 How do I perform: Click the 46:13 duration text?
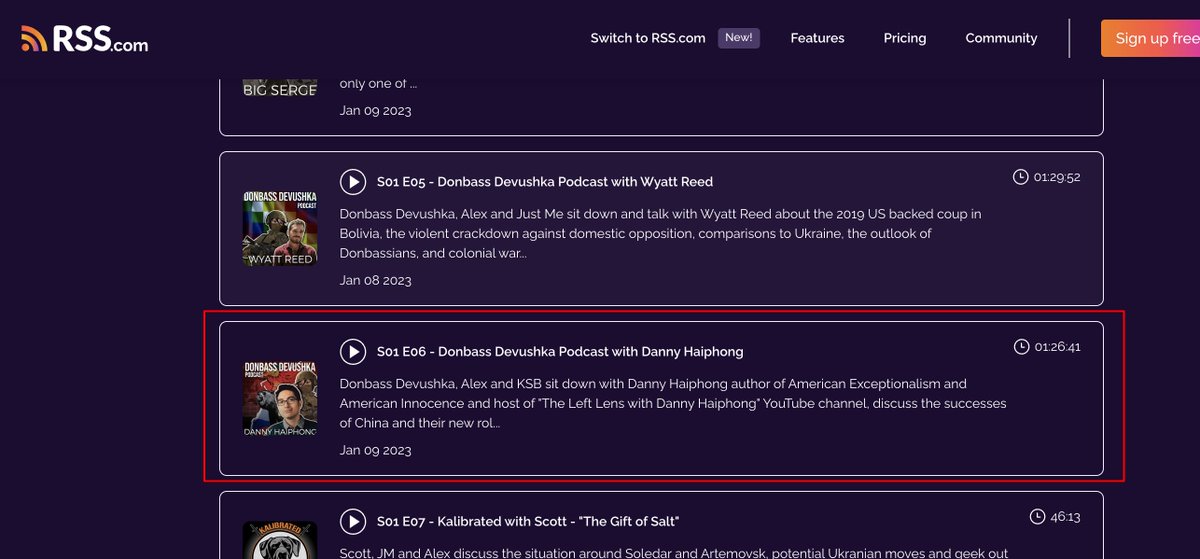click(1065, 517)
